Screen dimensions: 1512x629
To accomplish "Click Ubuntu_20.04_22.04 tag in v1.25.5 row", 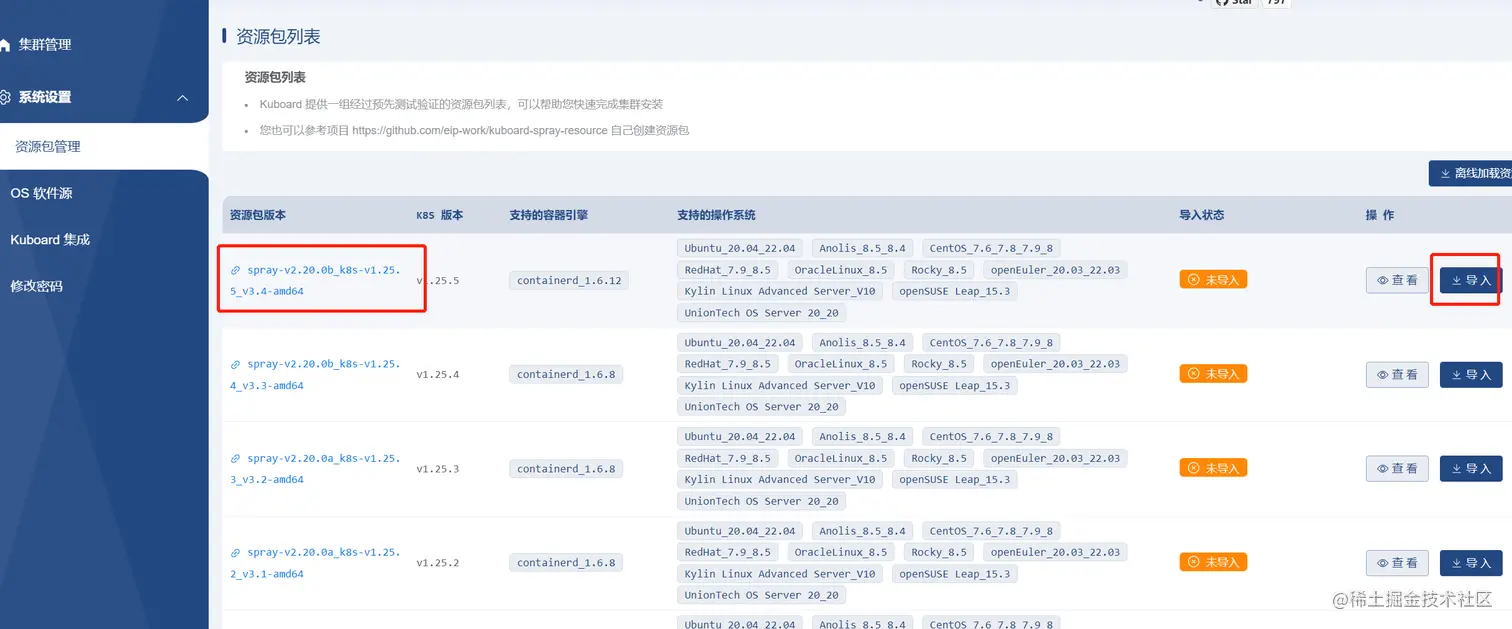I will point(740,248).
